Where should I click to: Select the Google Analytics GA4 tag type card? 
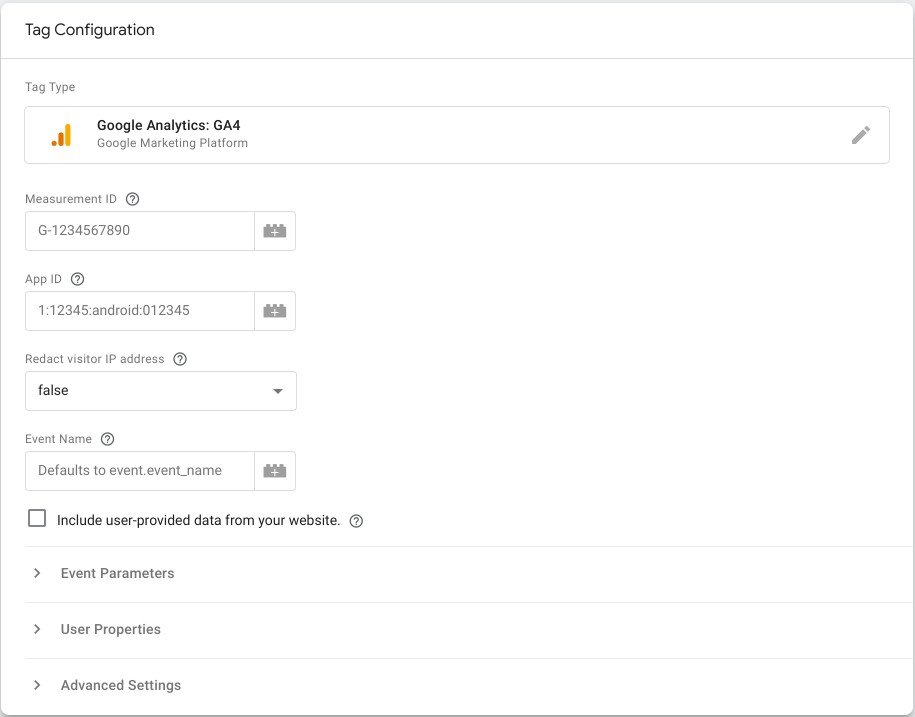[x=400, y=135]
